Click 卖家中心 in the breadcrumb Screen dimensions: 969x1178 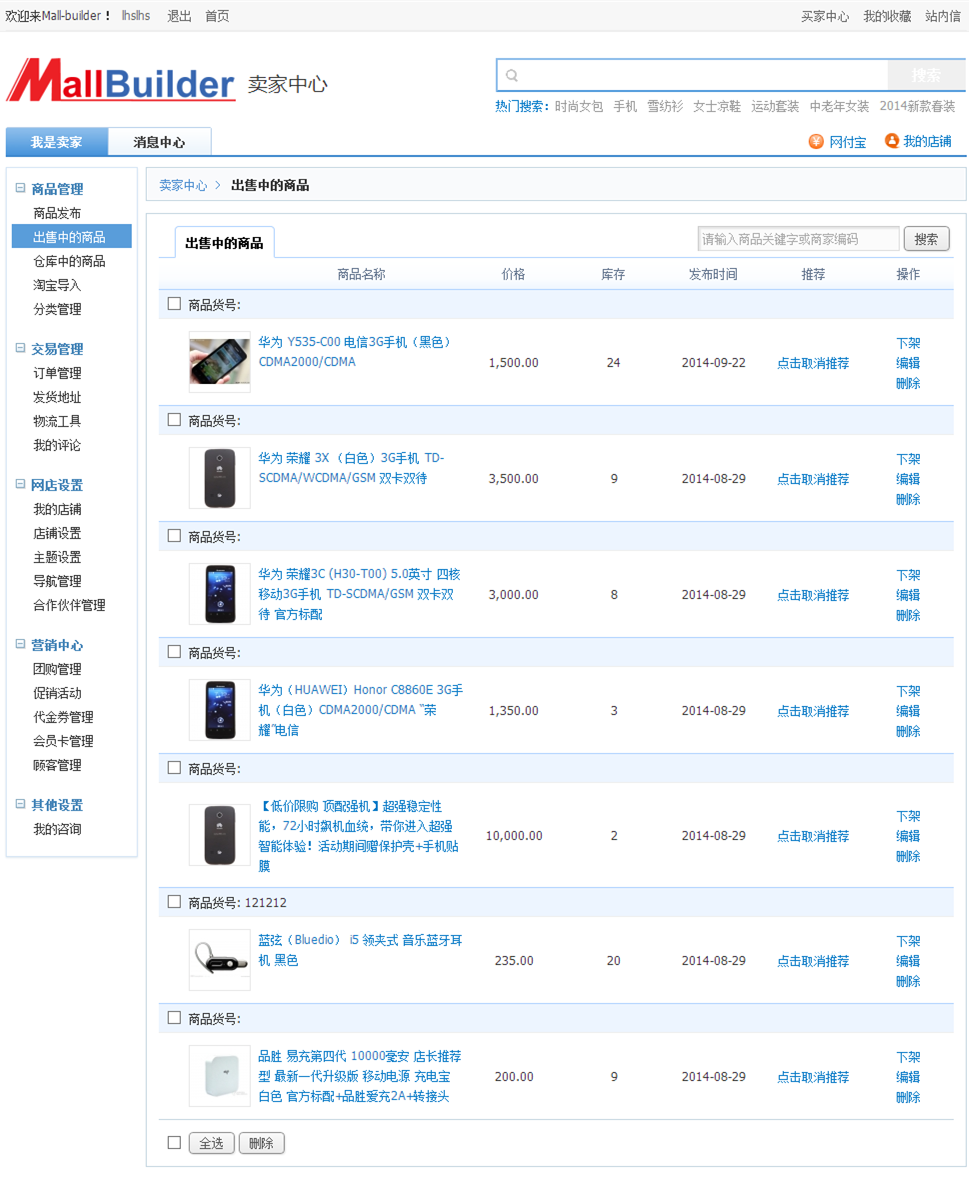183,185
